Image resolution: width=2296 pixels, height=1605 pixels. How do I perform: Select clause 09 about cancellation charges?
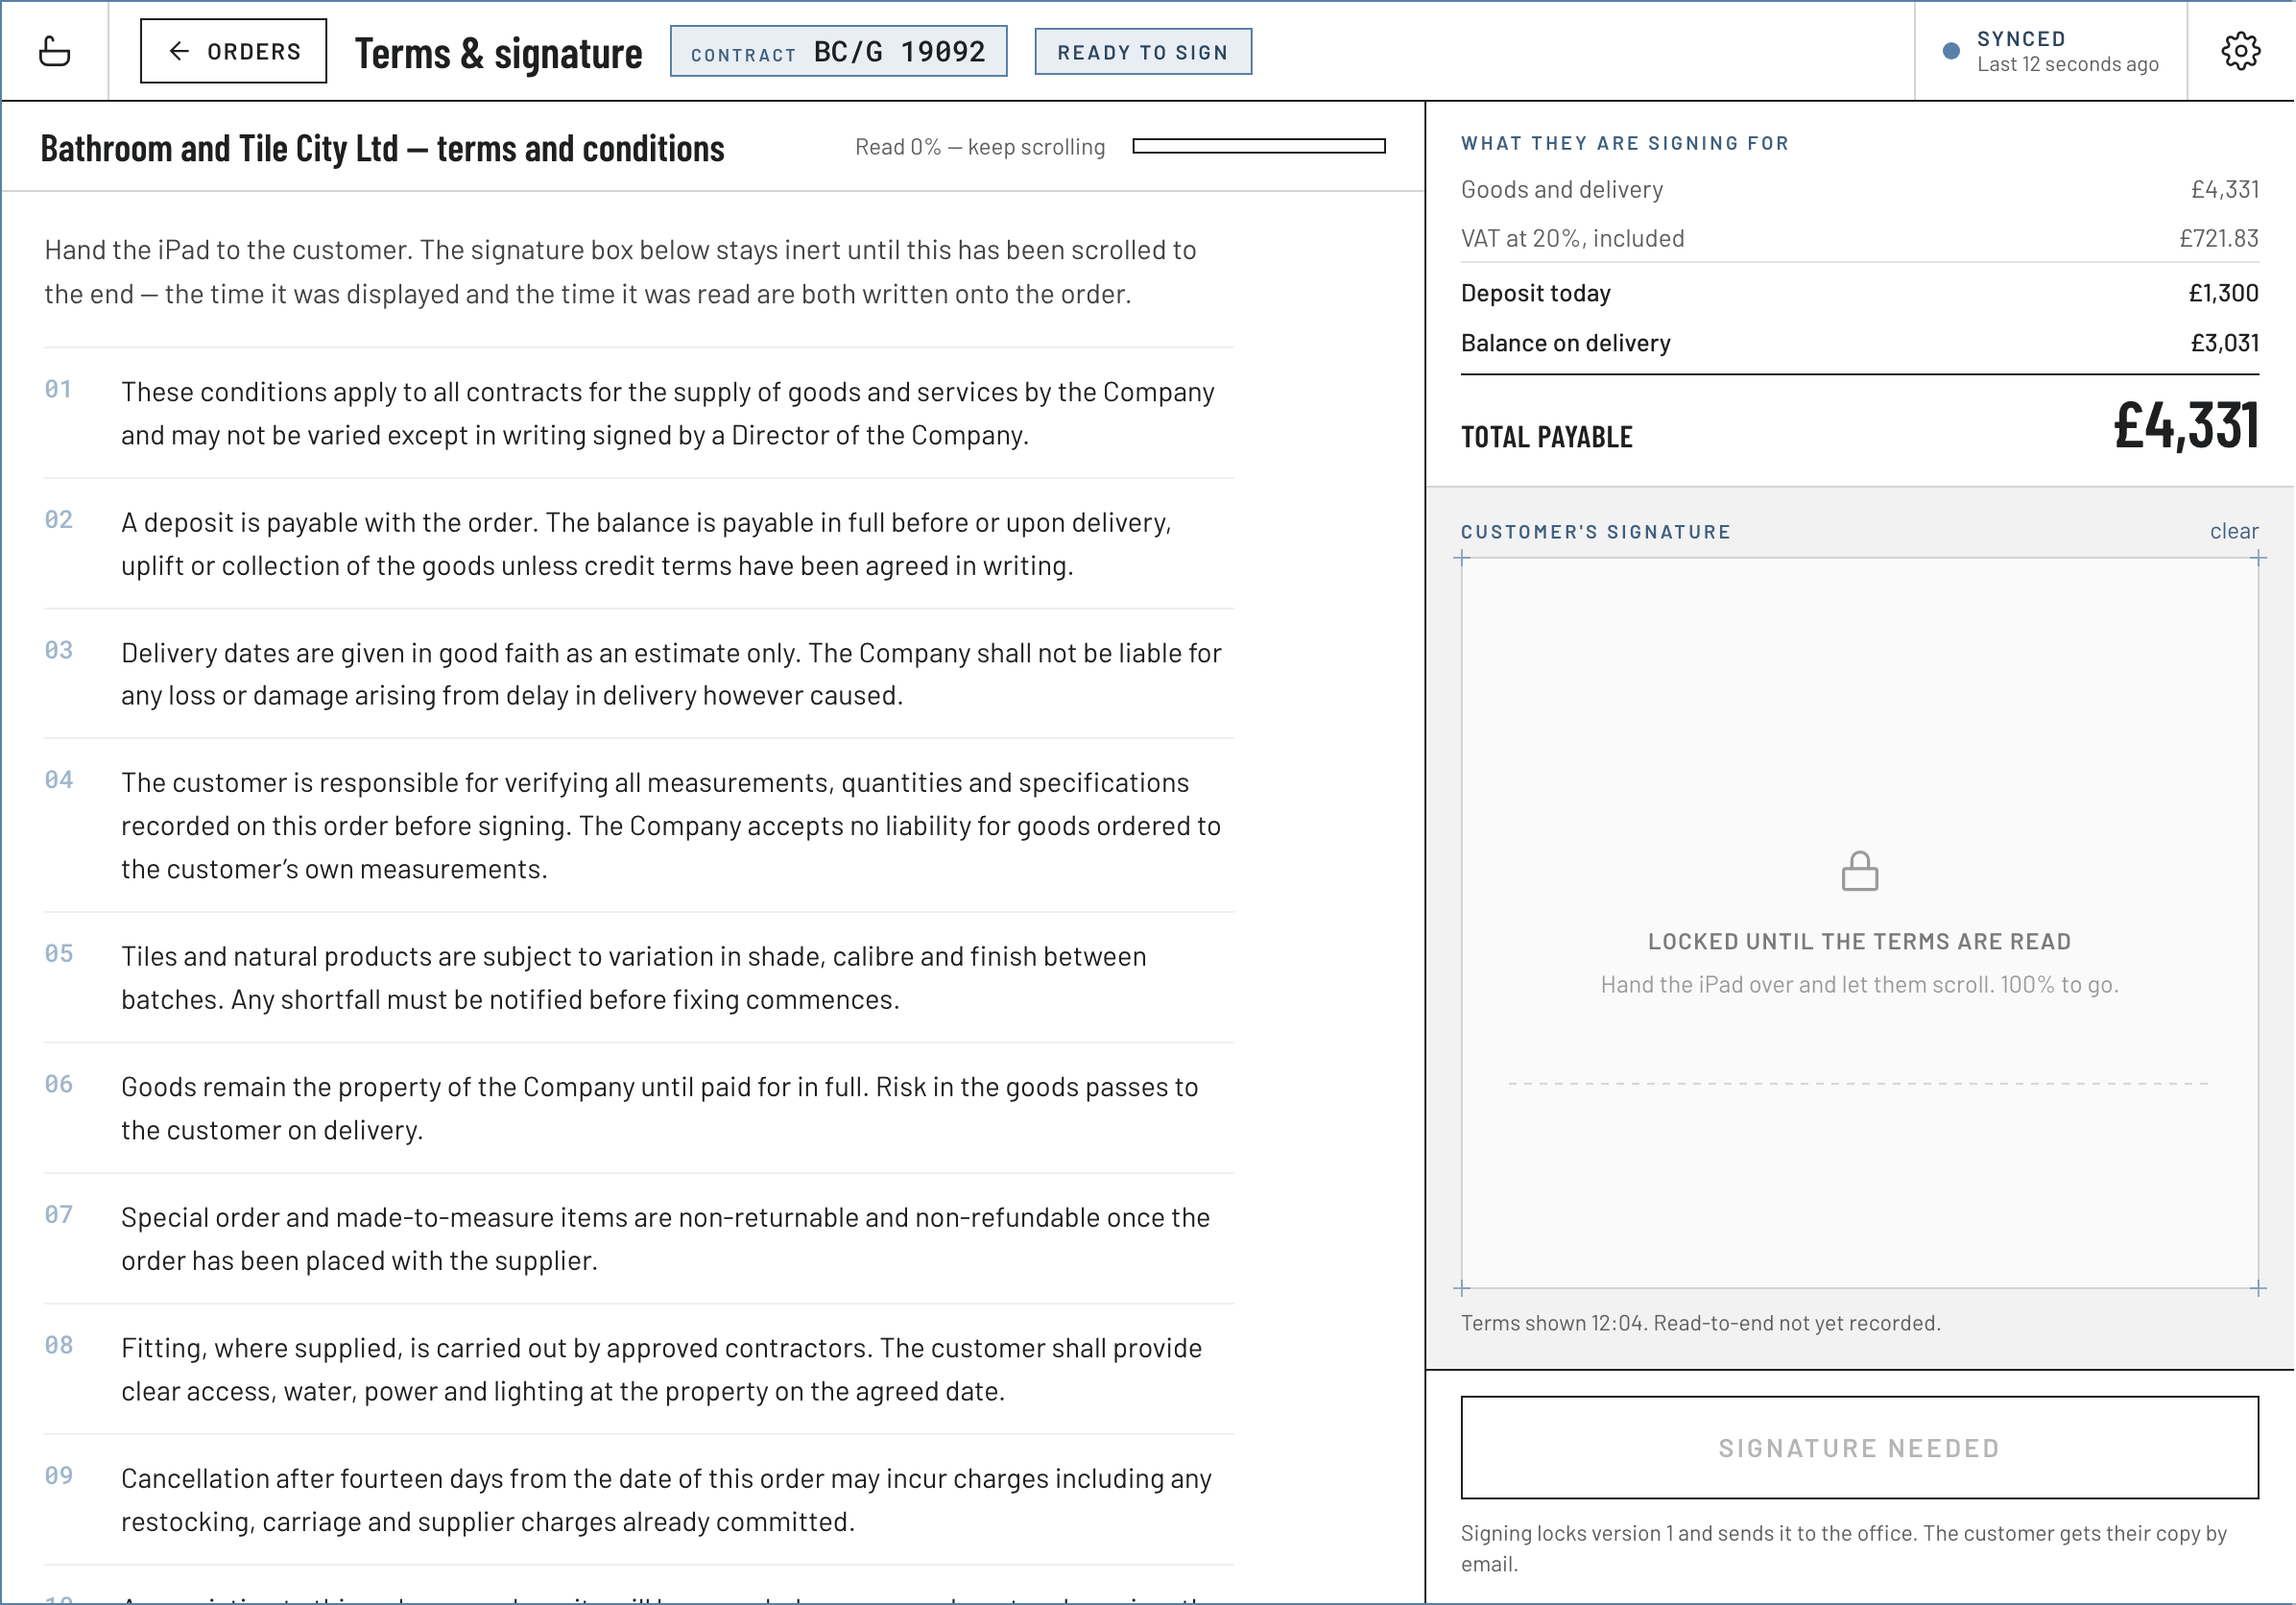[639, 1500]
